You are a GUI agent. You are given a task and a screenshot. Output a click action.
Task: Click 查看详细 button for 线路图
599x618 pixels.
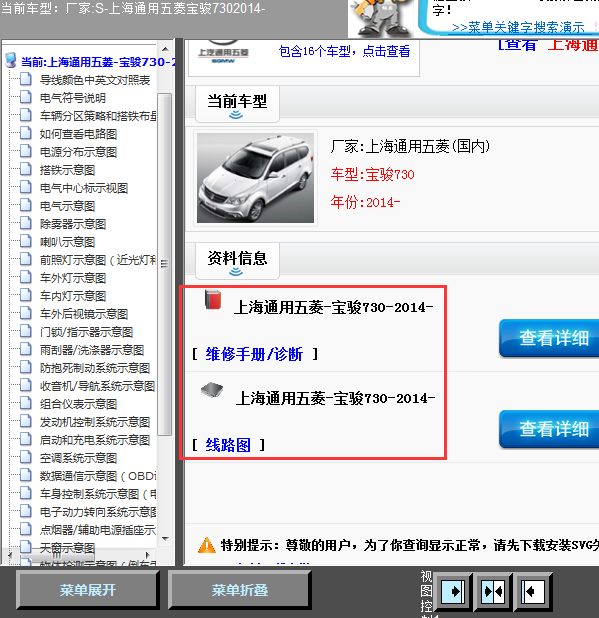point(549,429)
